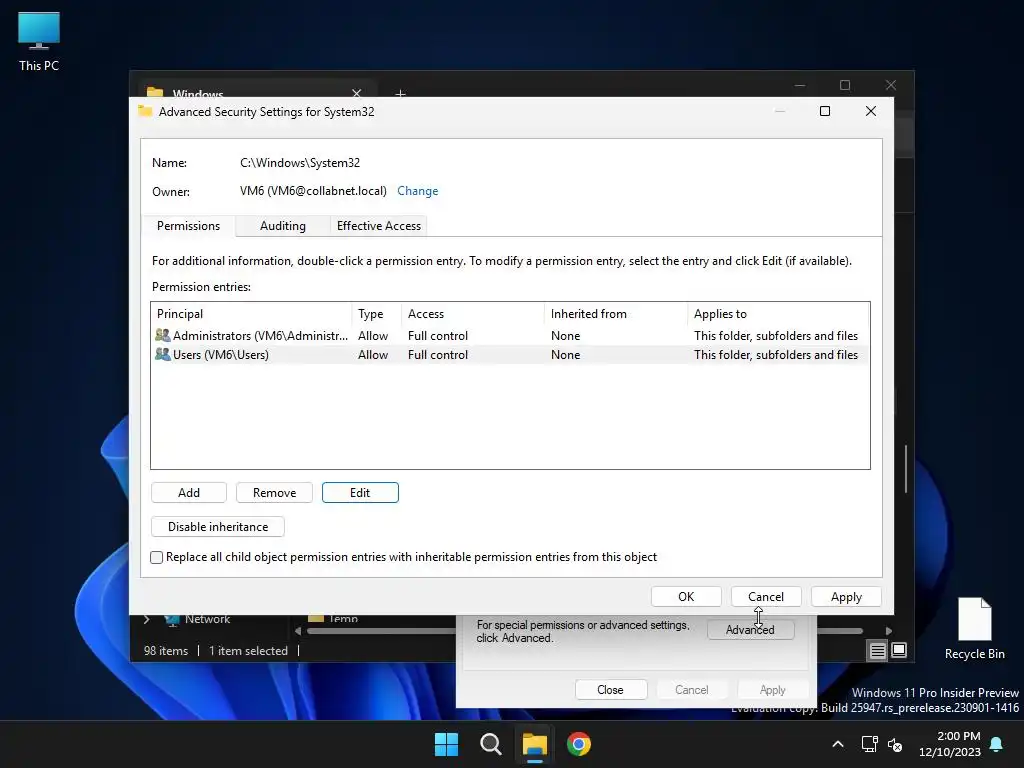This screenshot has width=1024, height=768.
Task: Close the Windows tab in File Explorer
Action: click(357, 93)
